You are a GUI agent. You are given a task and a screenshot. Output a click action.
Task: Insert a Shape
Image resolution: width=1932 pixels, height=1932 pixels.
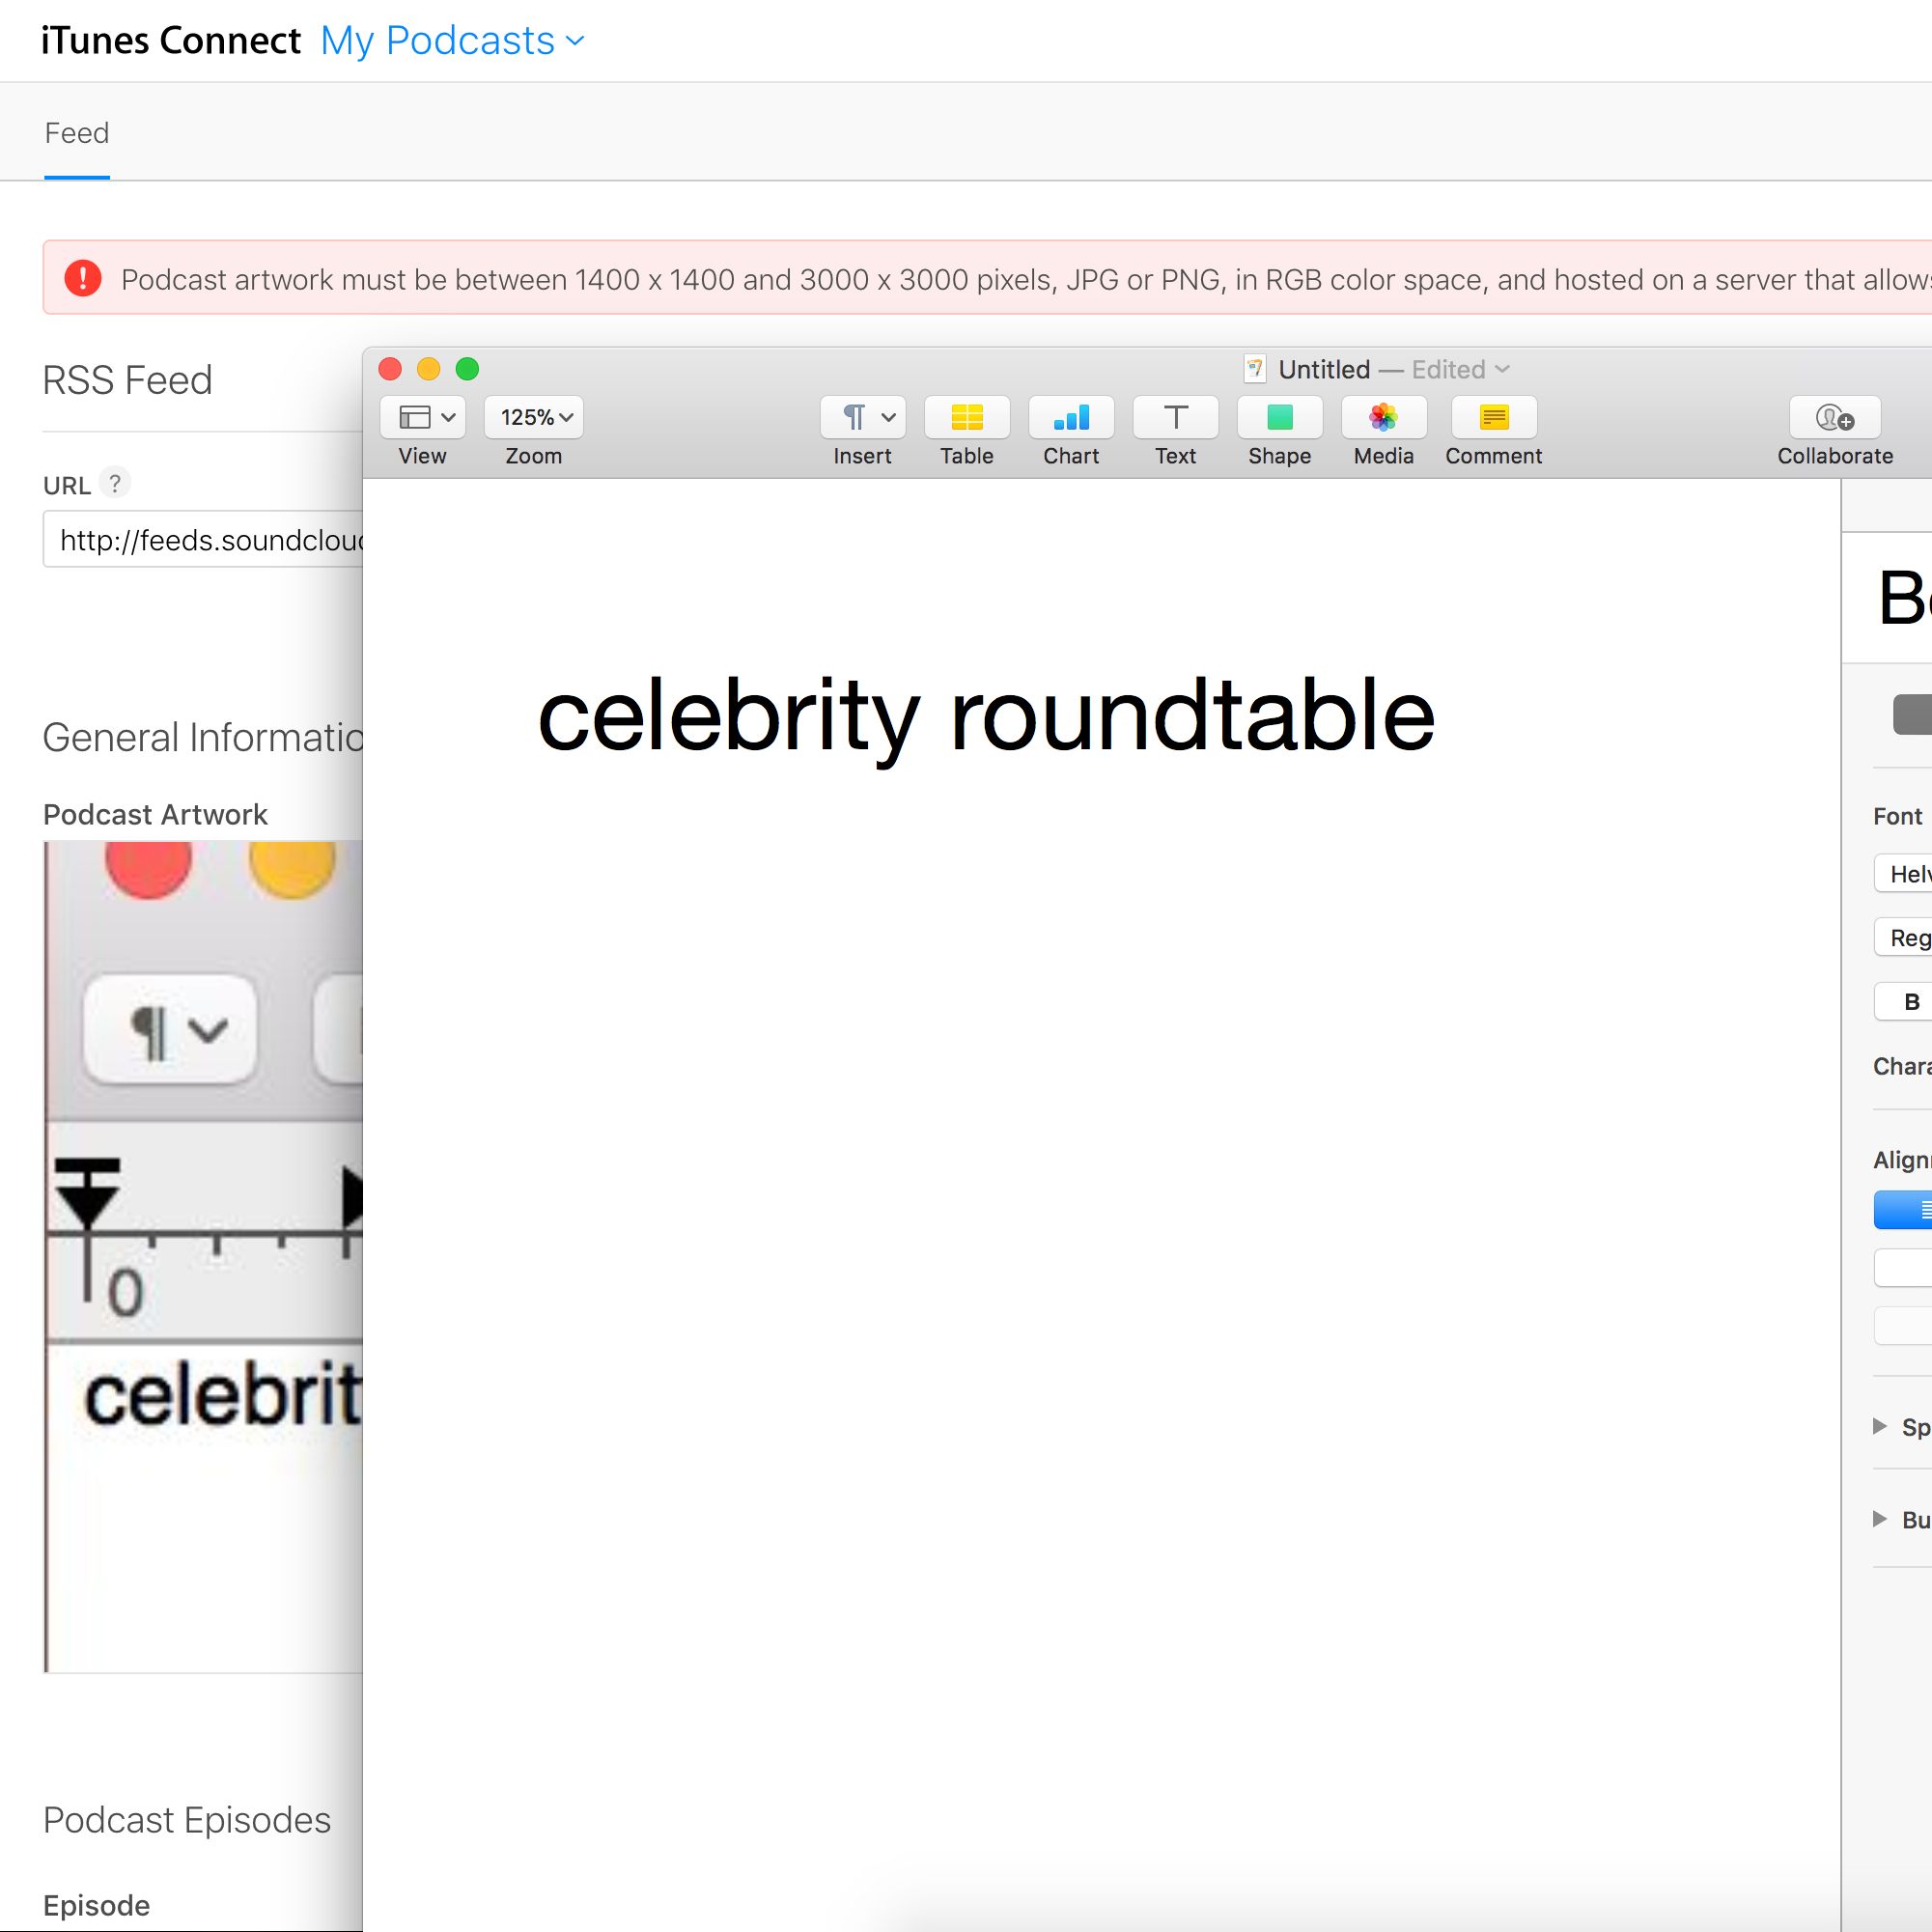pyautogui.click(x=1279, y=417)
